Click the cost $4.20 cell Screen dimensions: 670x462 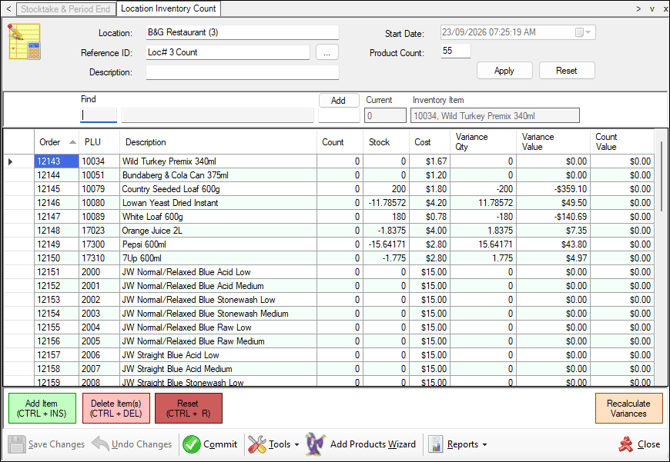pyautogui.click(x=429, y=203)
